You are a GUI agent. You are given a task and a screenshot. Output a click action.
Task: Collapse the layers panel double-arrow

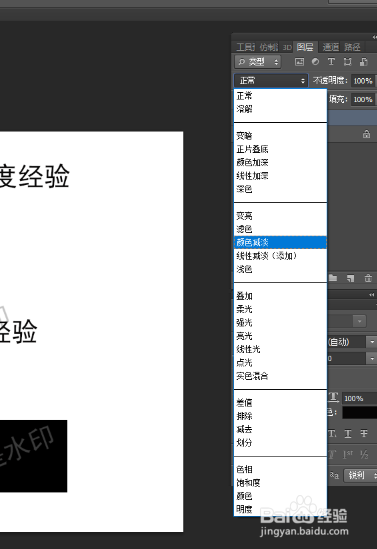[374, 37]
